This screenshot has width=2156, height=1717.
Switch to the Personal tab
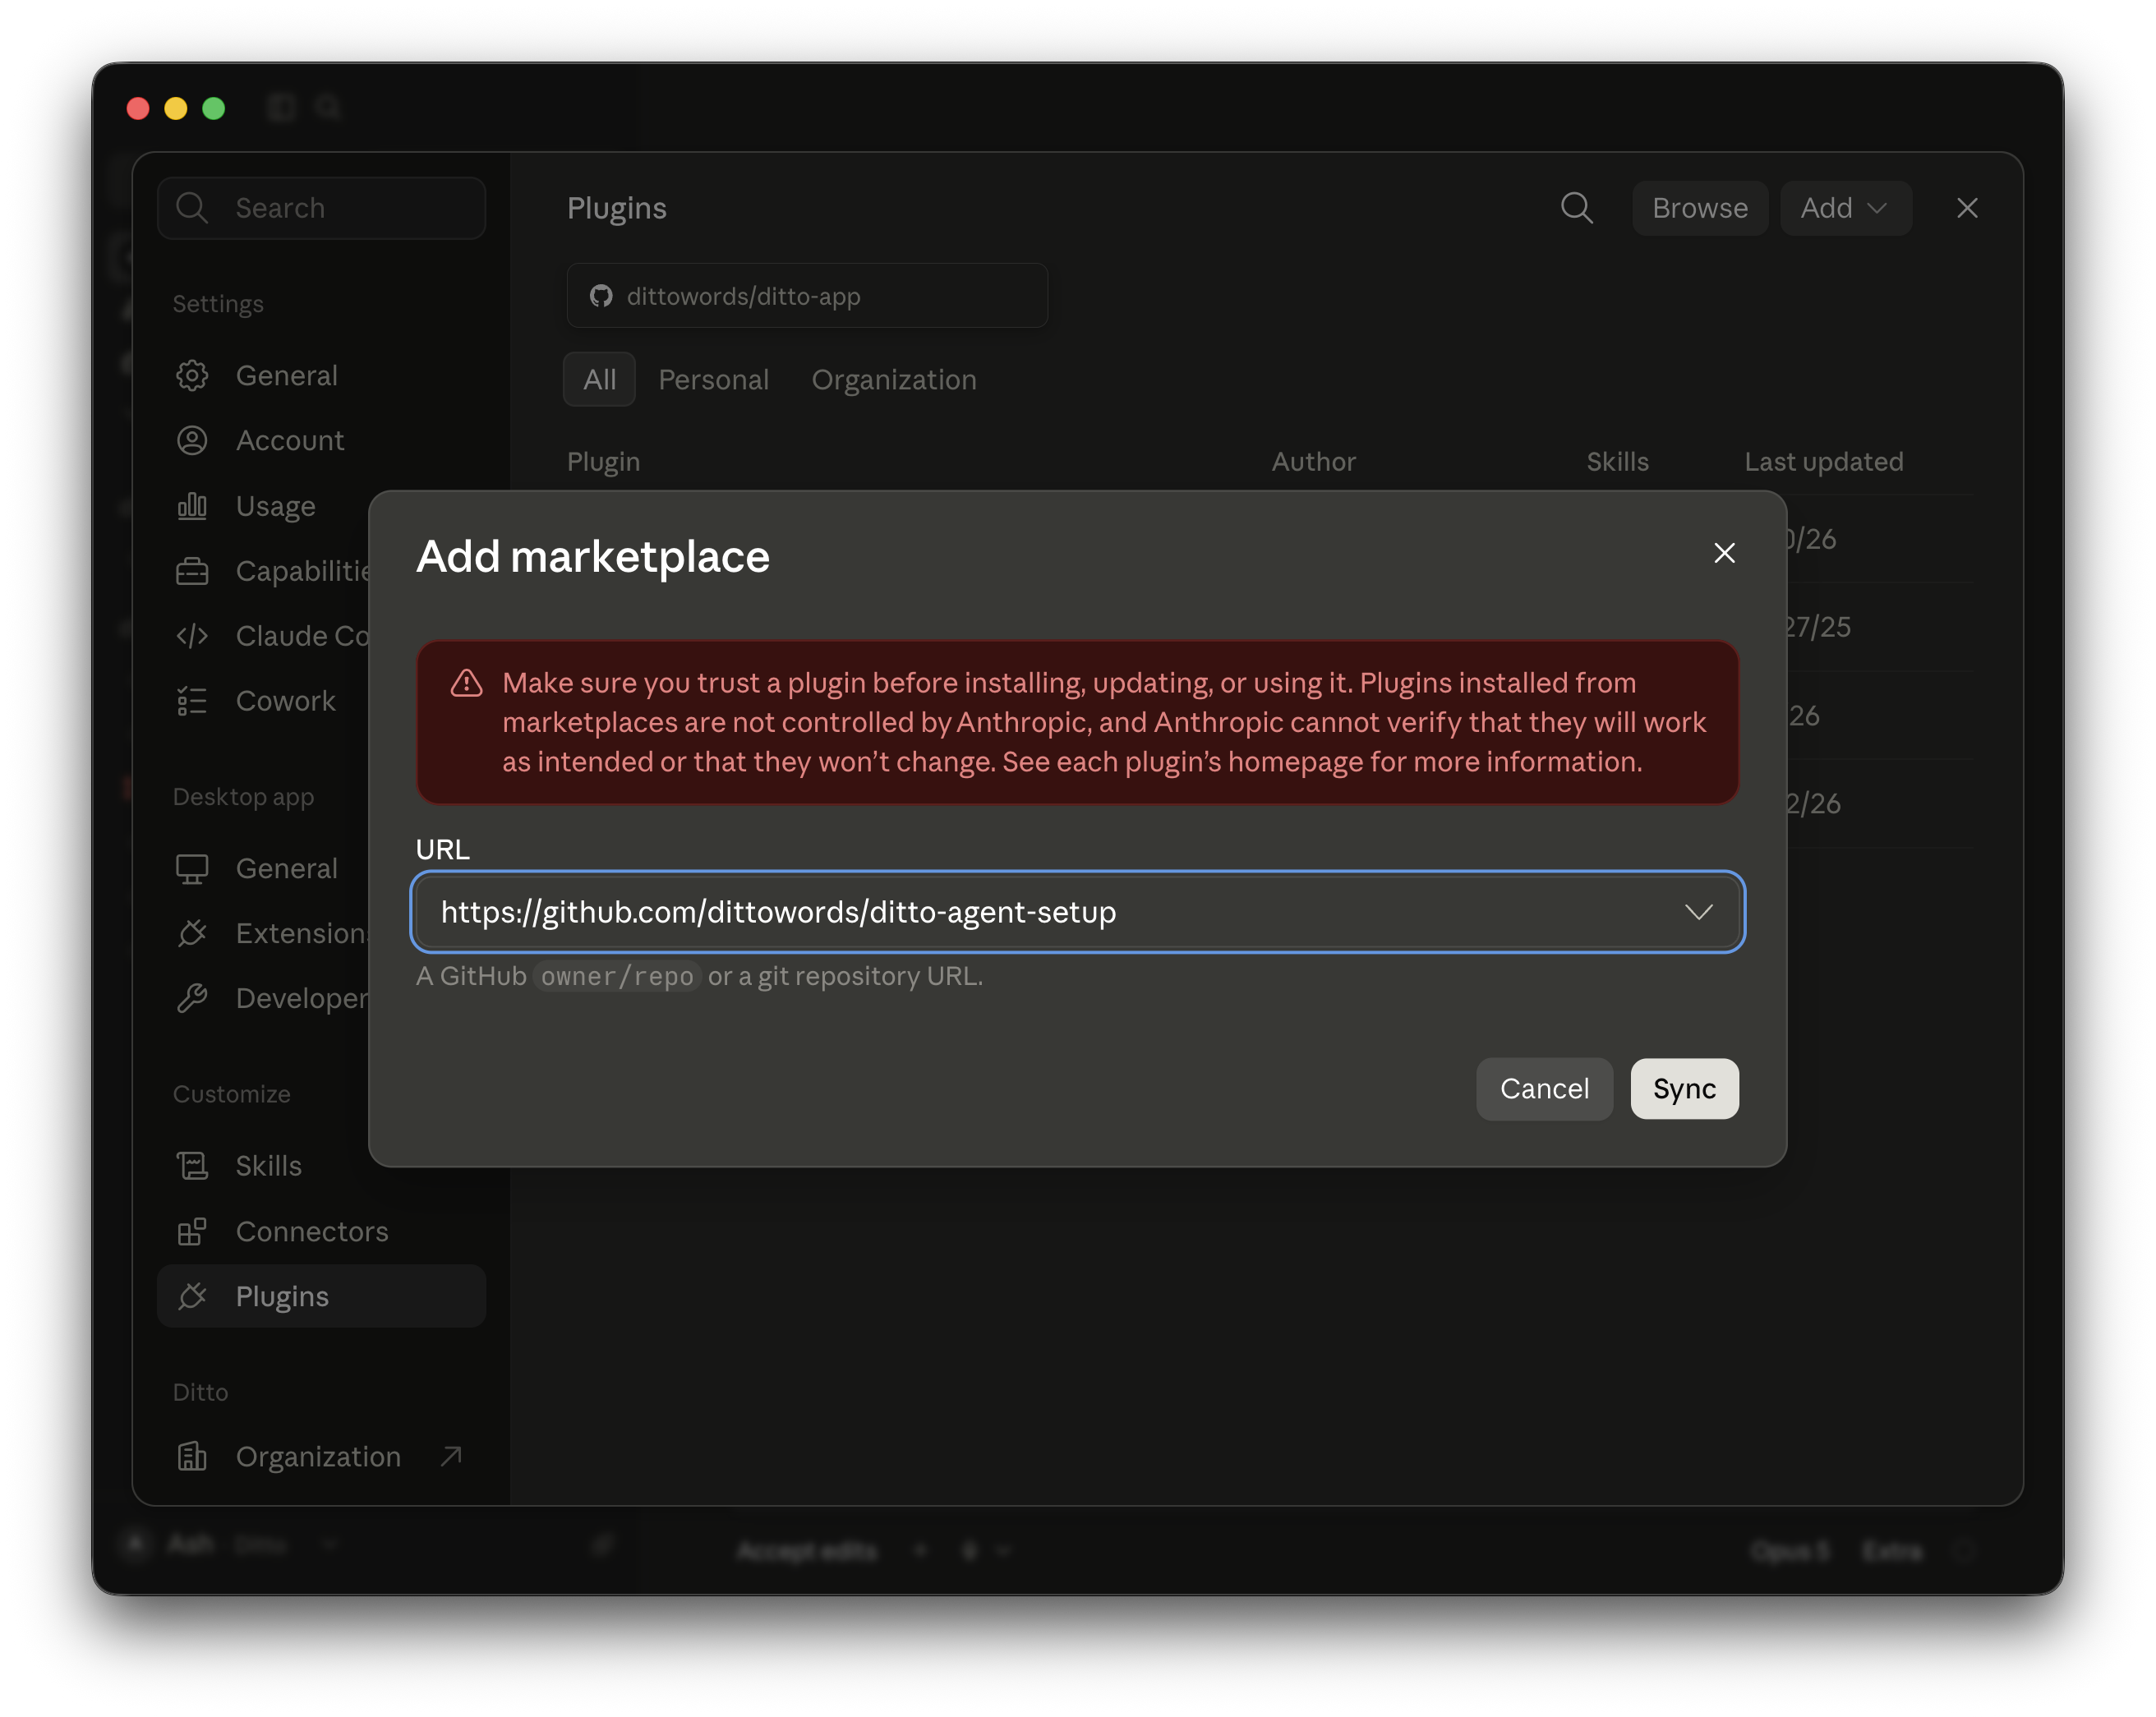point(713,379)
